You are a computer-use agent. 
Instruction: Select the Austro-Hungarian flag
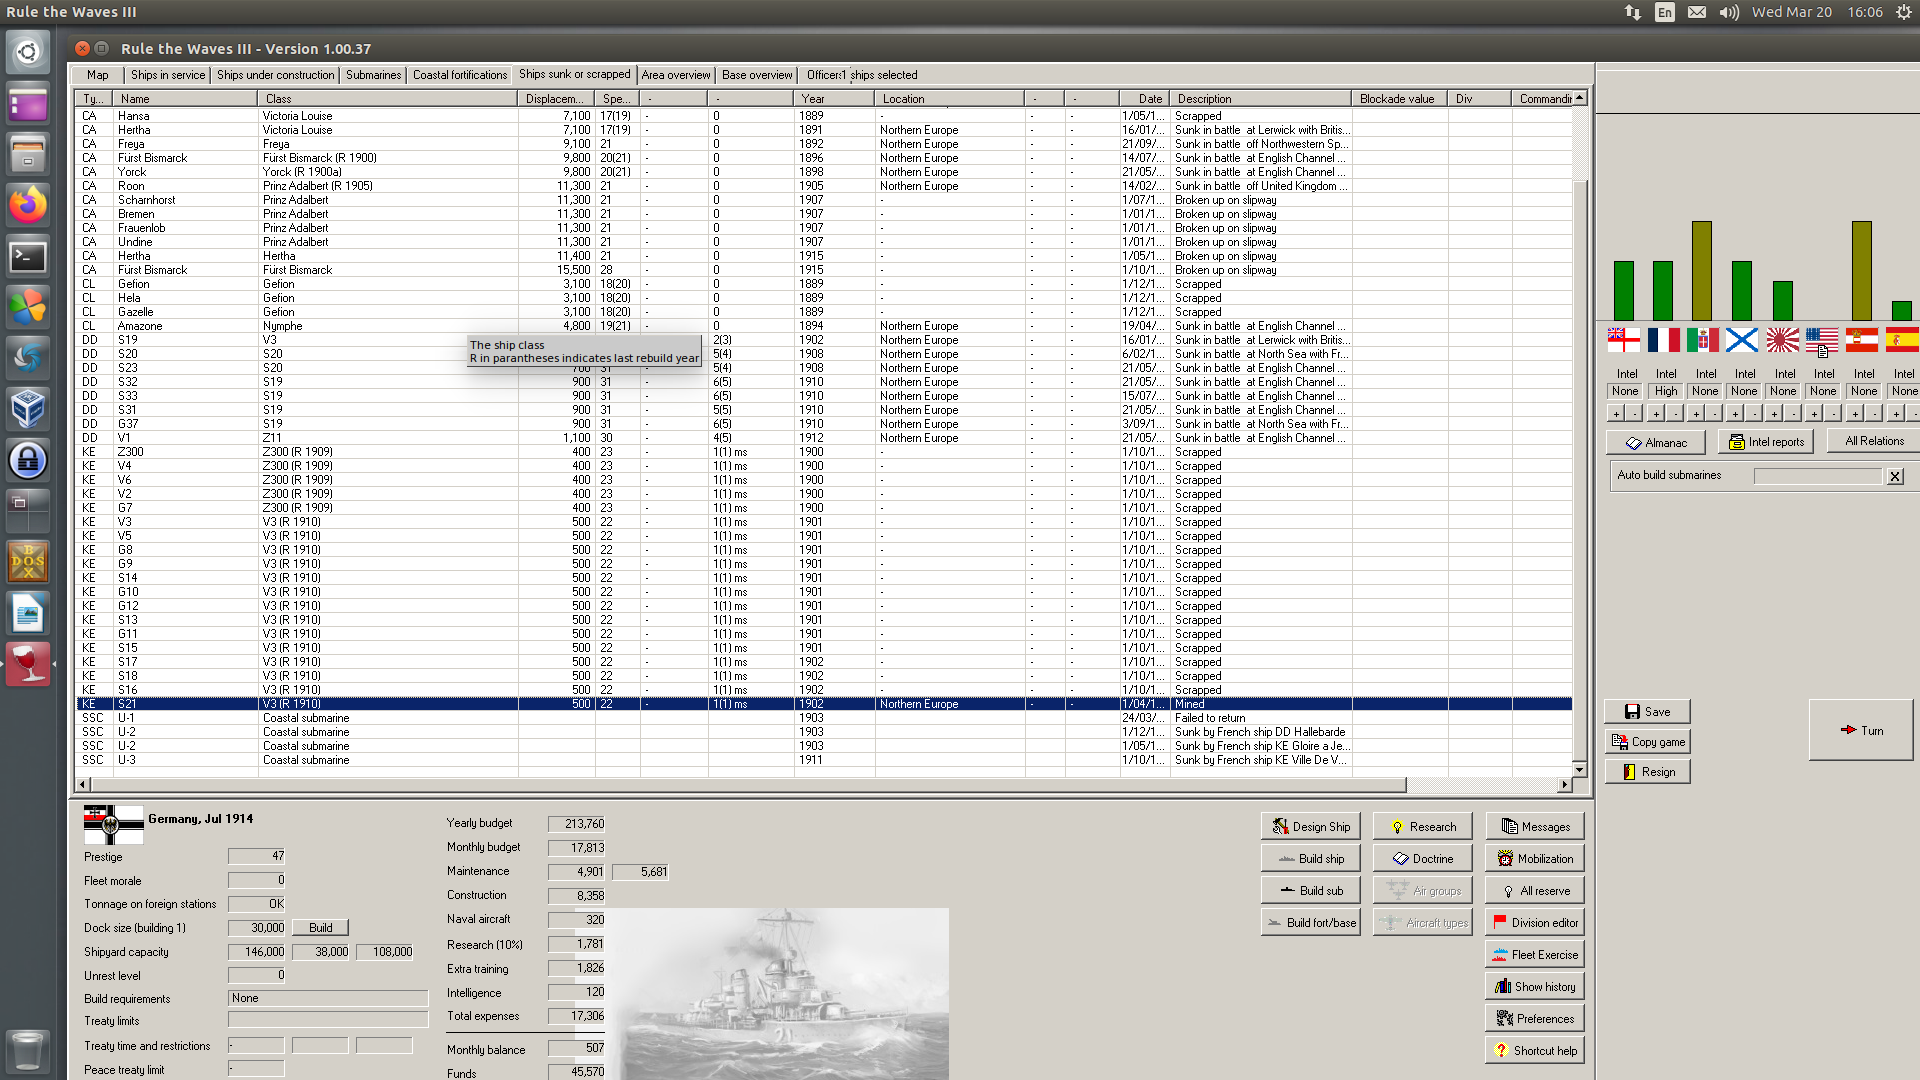tap(1861, 340)
